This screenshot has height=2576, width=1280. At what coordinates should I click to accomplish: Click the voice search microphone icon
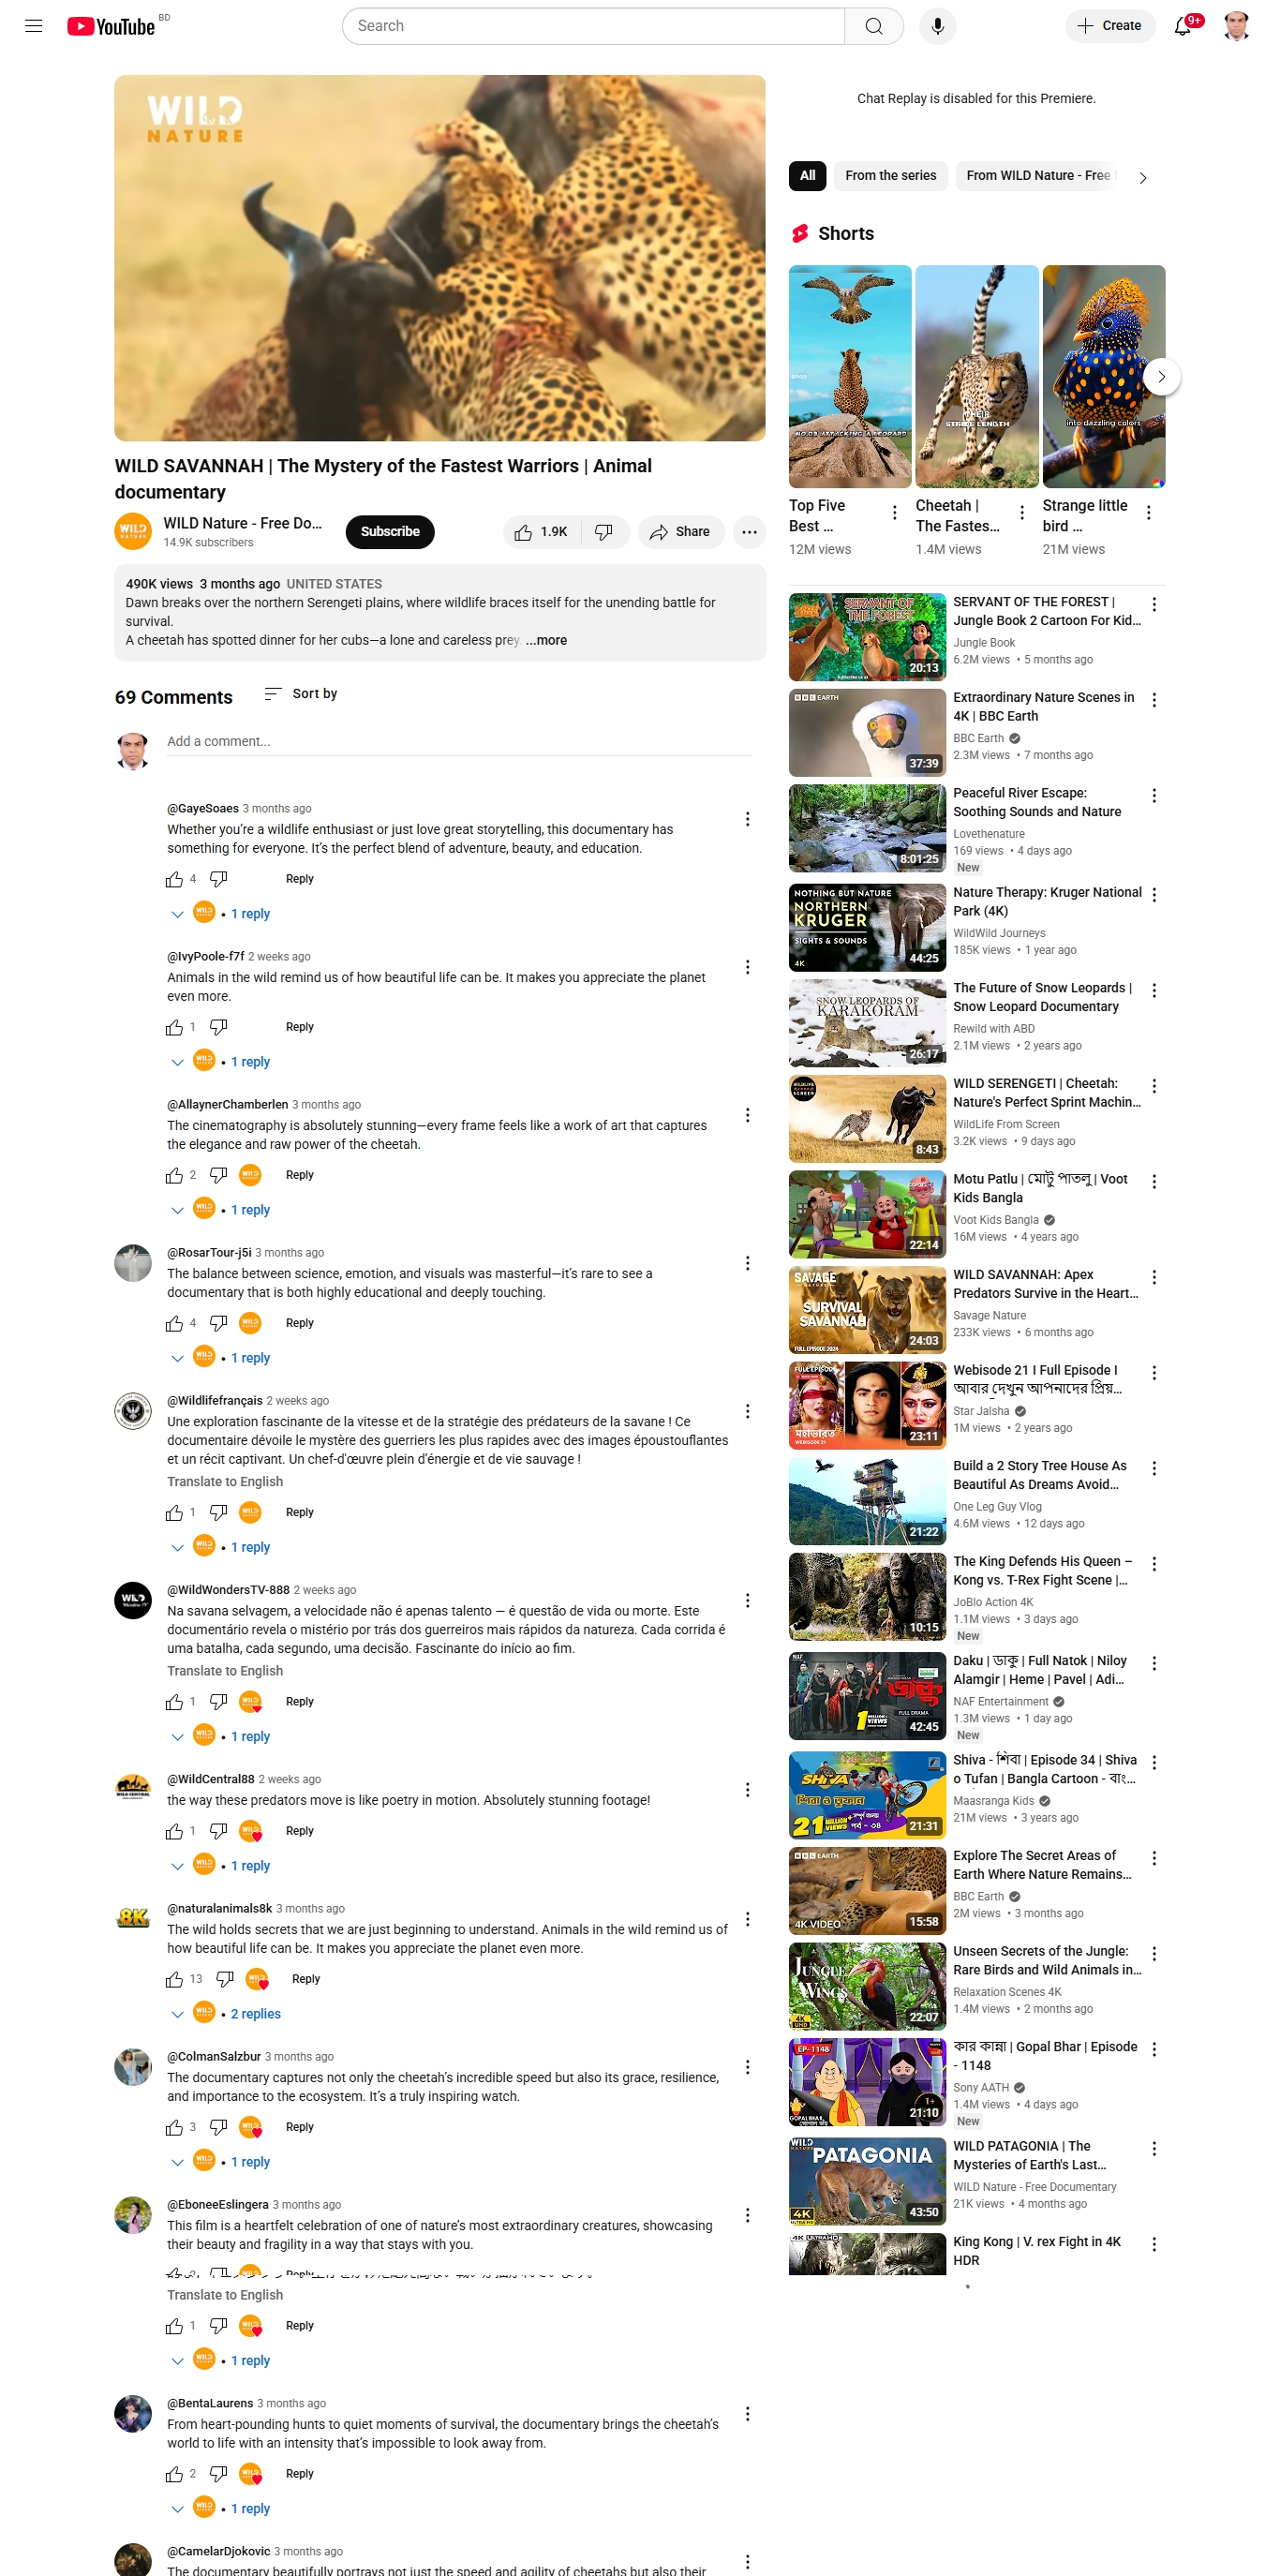tap(936, 26)
